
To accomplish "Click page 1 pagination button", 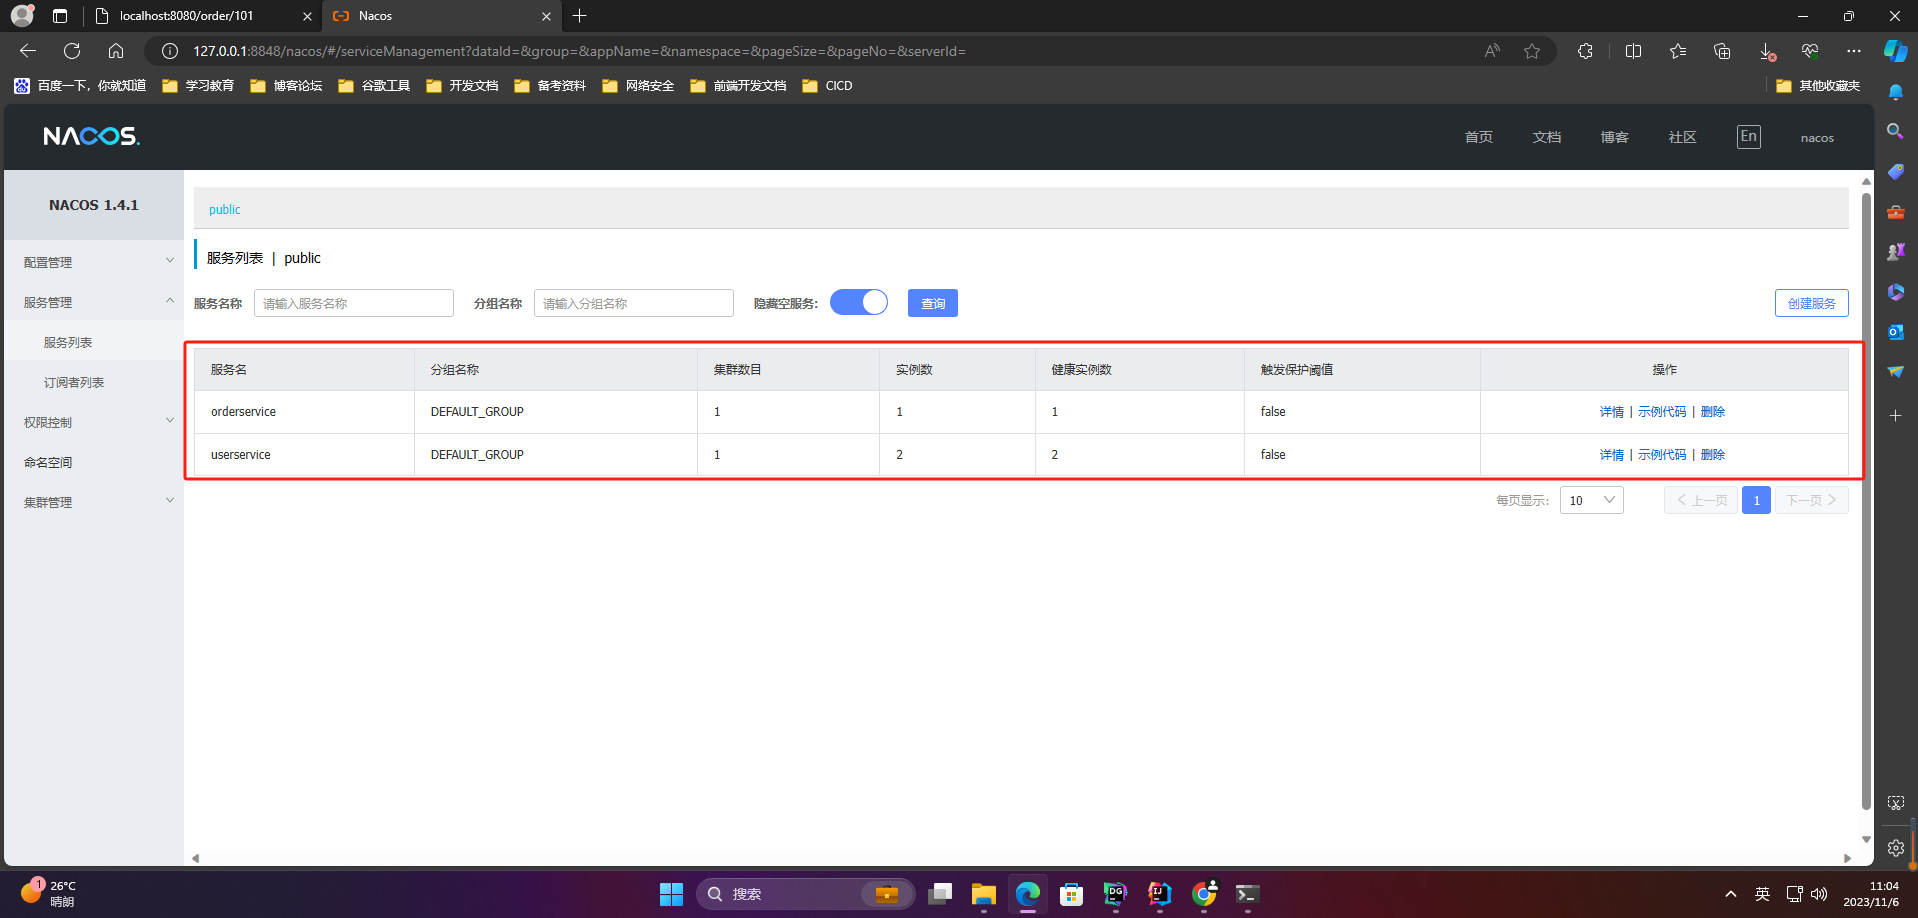I will pyautogui.click(x=1756, y=500).
